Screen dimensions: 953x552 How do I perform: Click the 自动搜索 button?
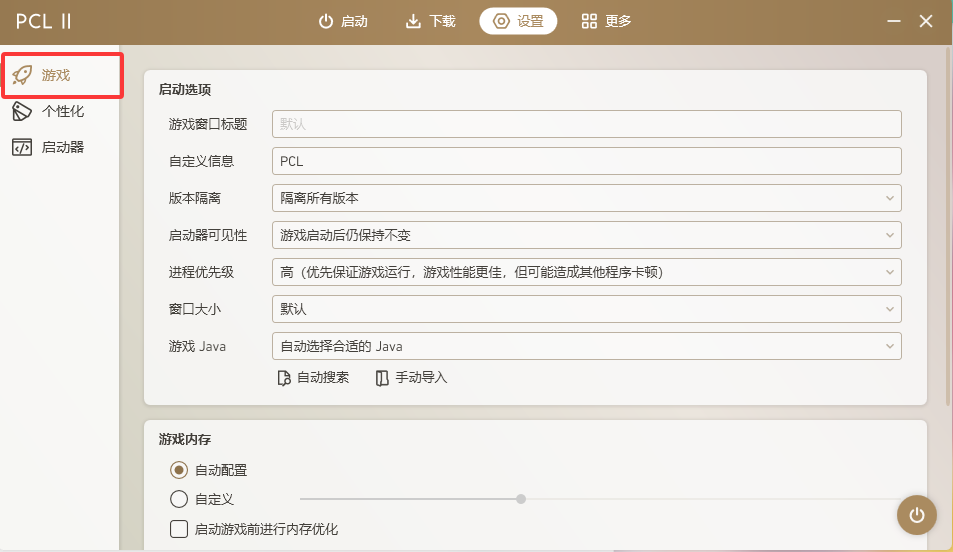point(313,378)
